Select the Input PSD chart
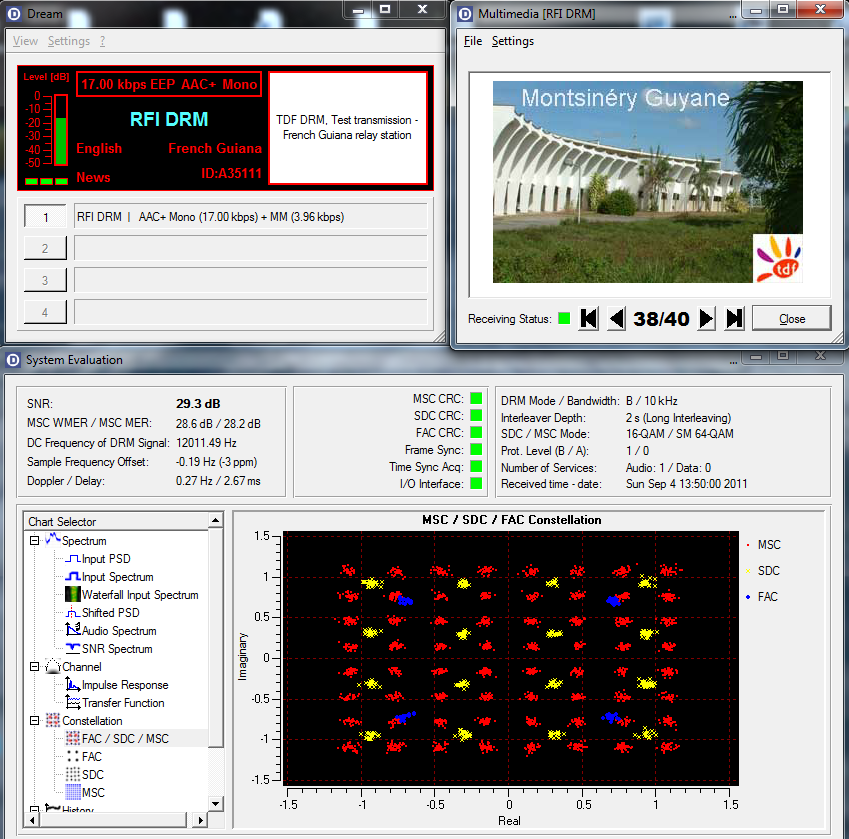Image resolution: width=849 pixels, height=839 pixels. [x=105, y=559]
